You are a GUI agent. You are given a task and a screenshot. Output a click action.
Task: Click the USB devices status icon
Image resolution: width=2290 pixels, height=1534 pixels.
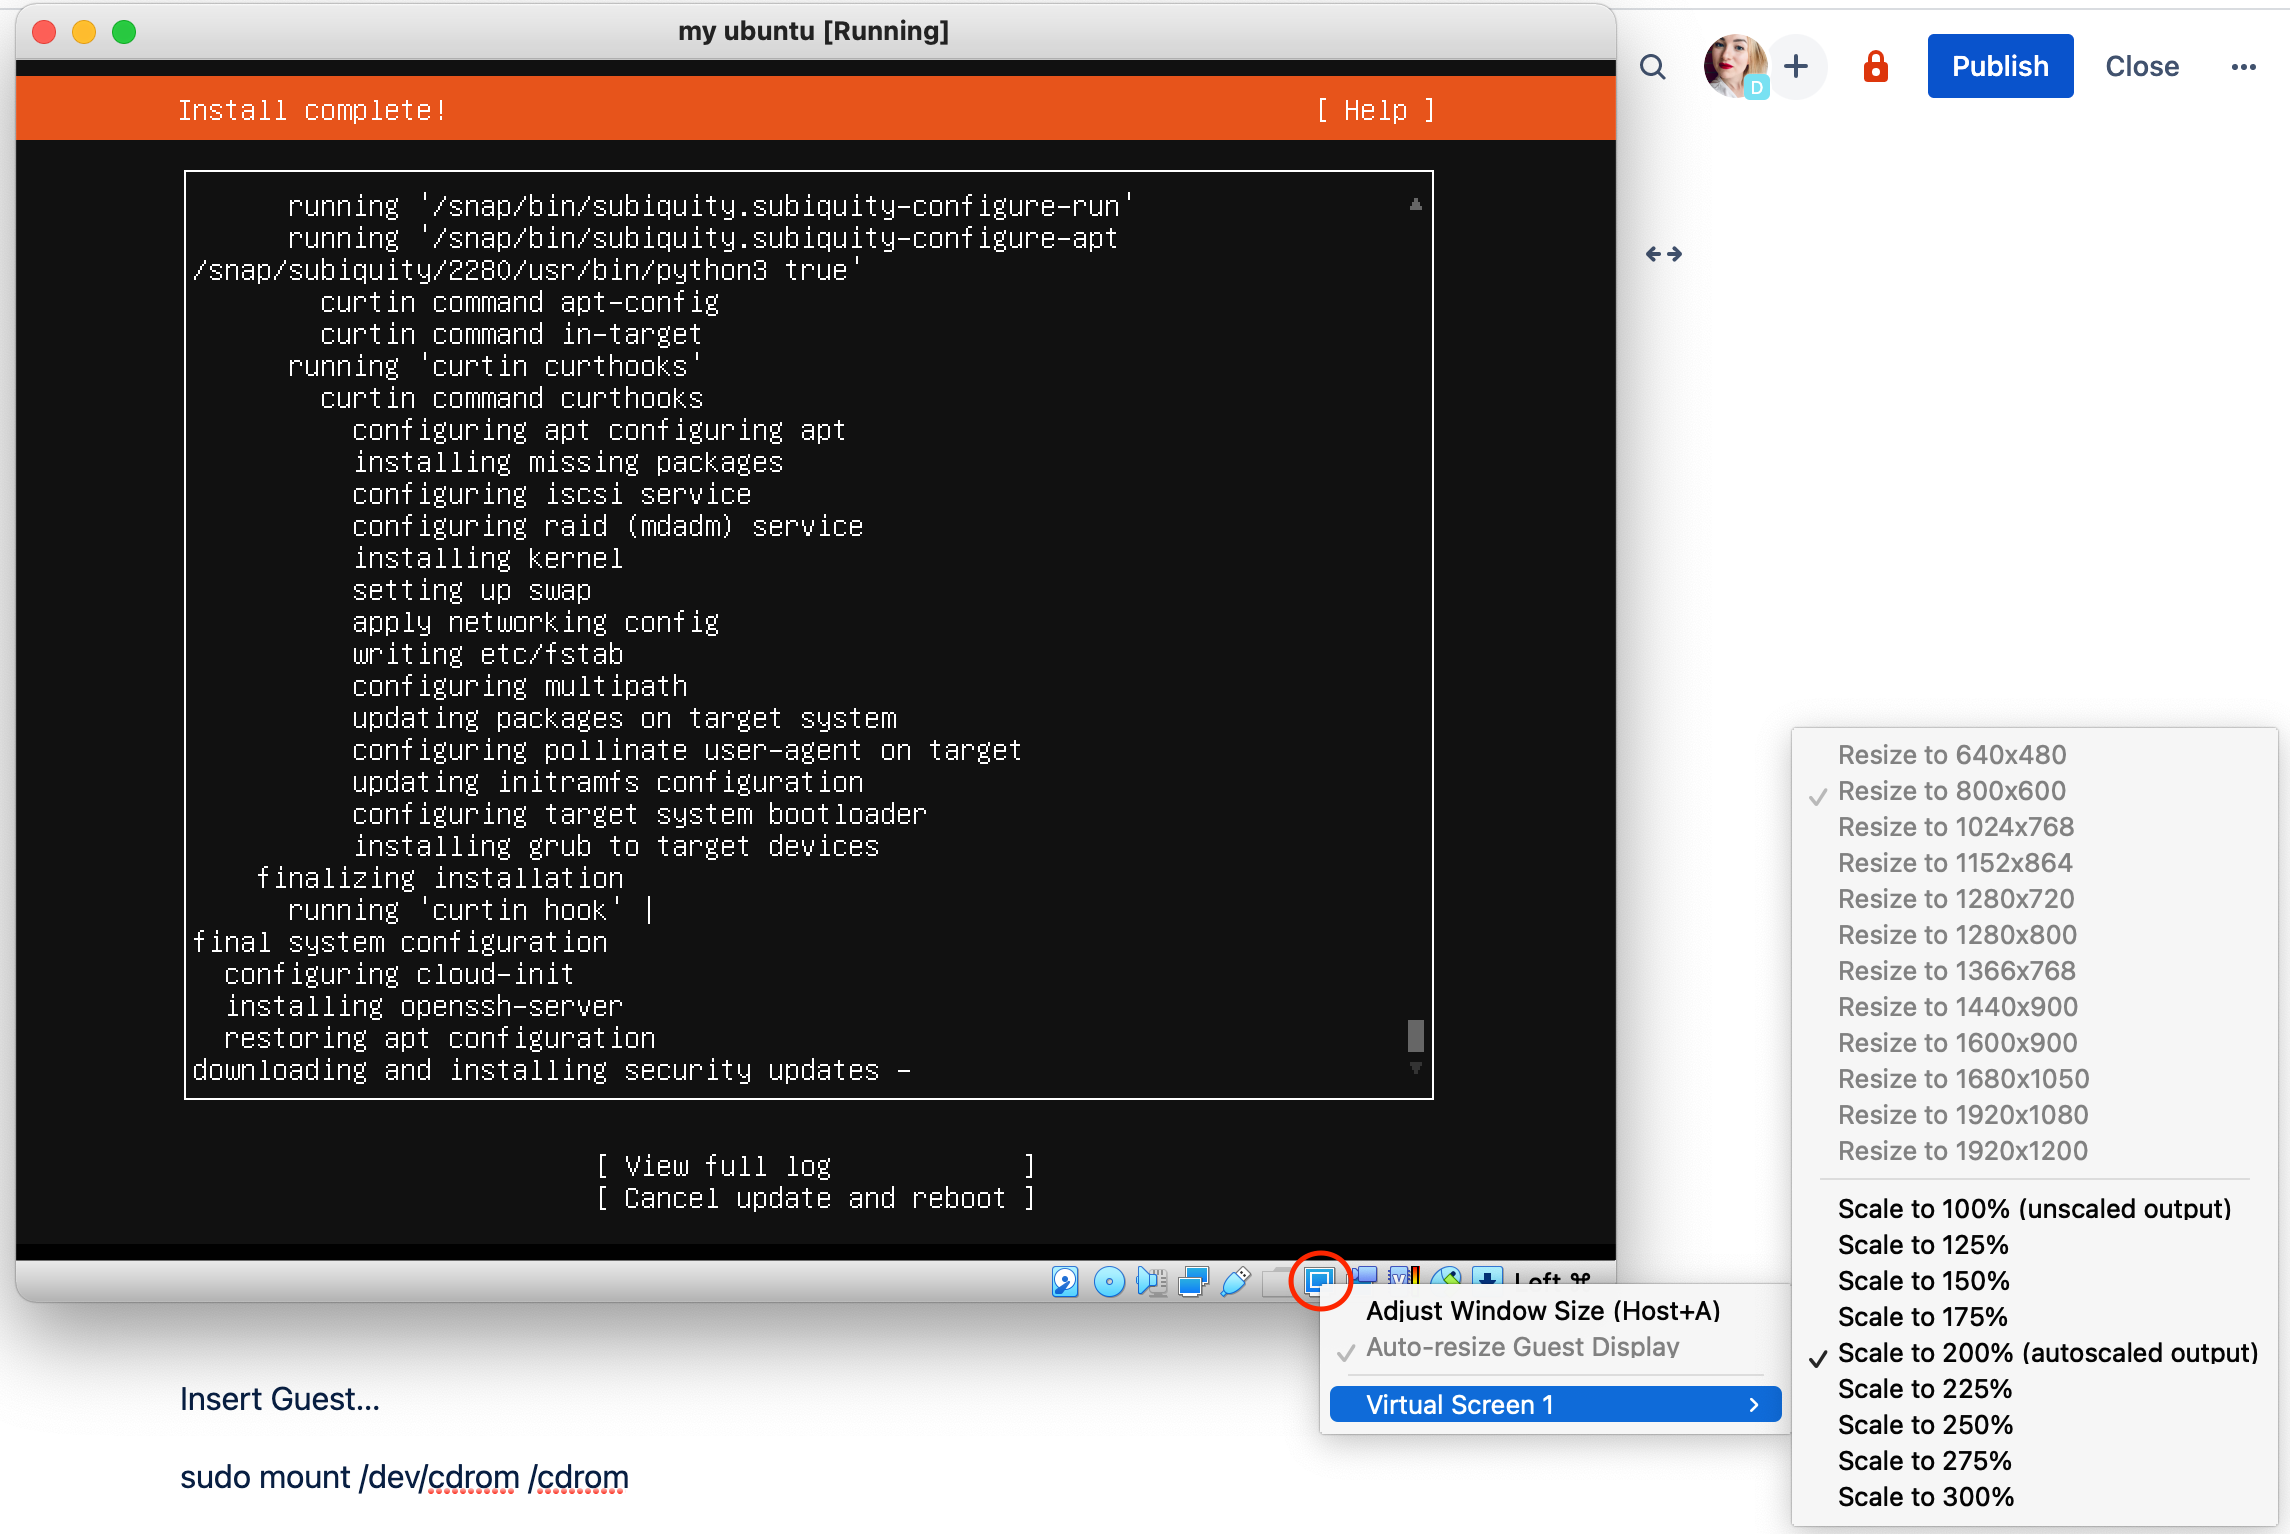pos(1236,1281)
